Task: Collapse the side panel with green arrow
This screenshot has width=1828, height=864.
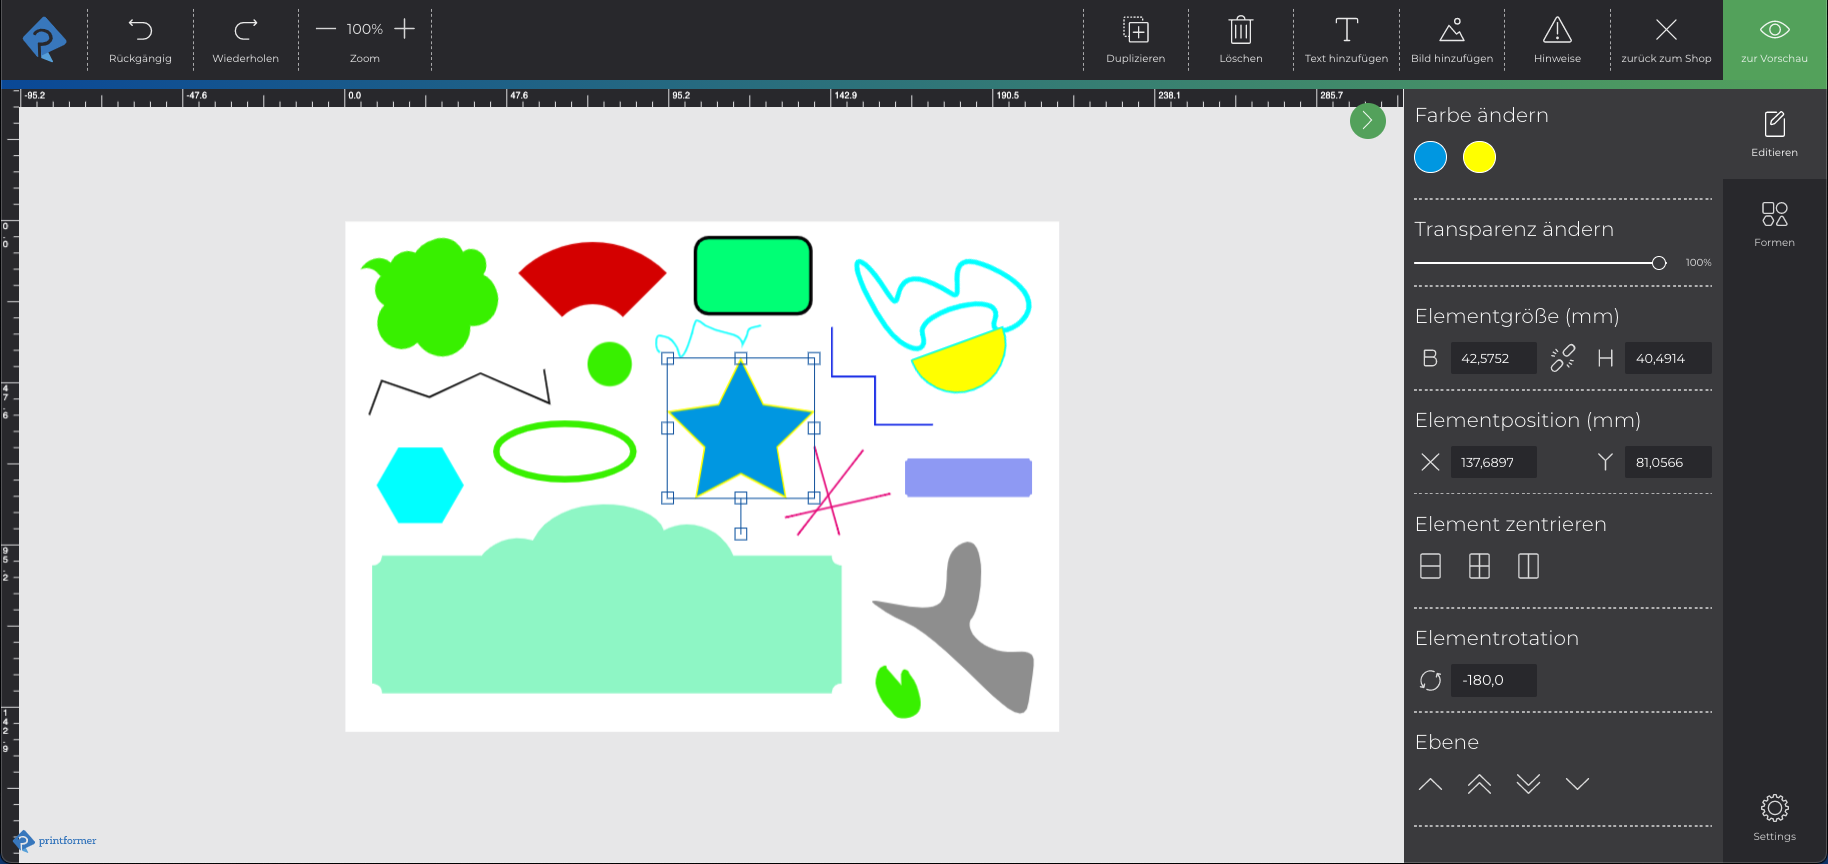Action: (1367, 121)
